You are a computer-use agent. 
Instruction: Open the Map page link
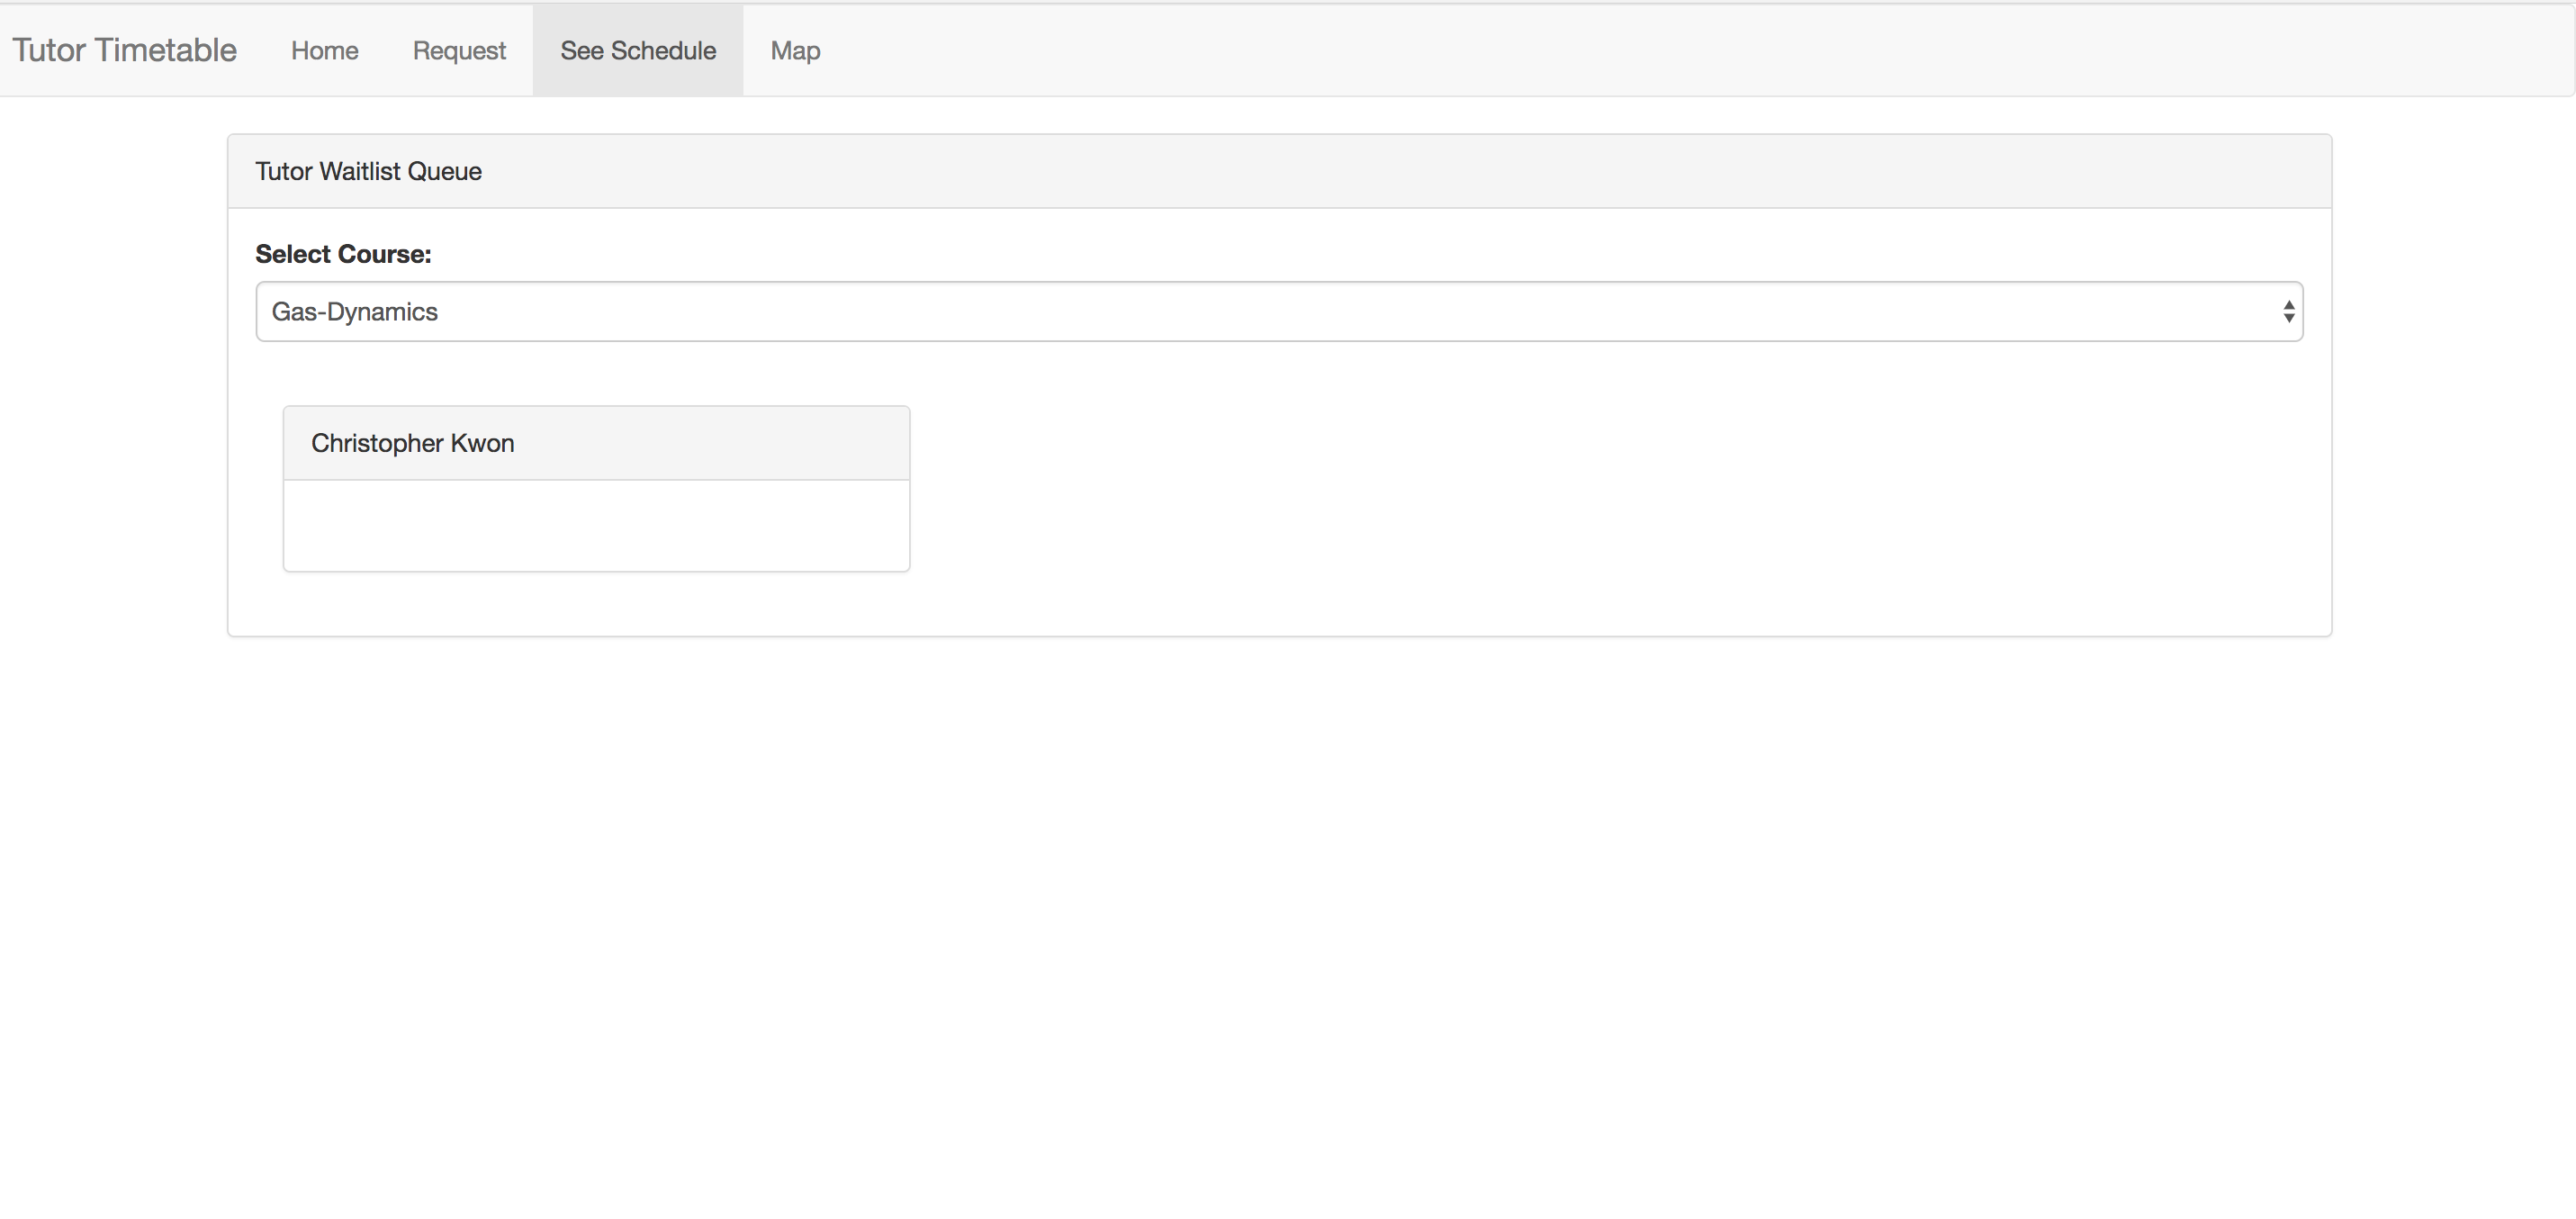(795, 51)
